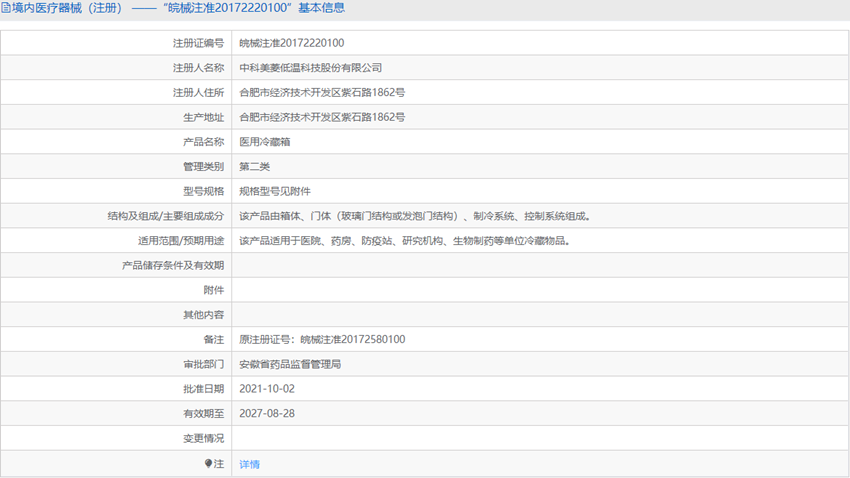Click the empty 附件 value cell
This screenshot has height=478, width=850.
540,290
